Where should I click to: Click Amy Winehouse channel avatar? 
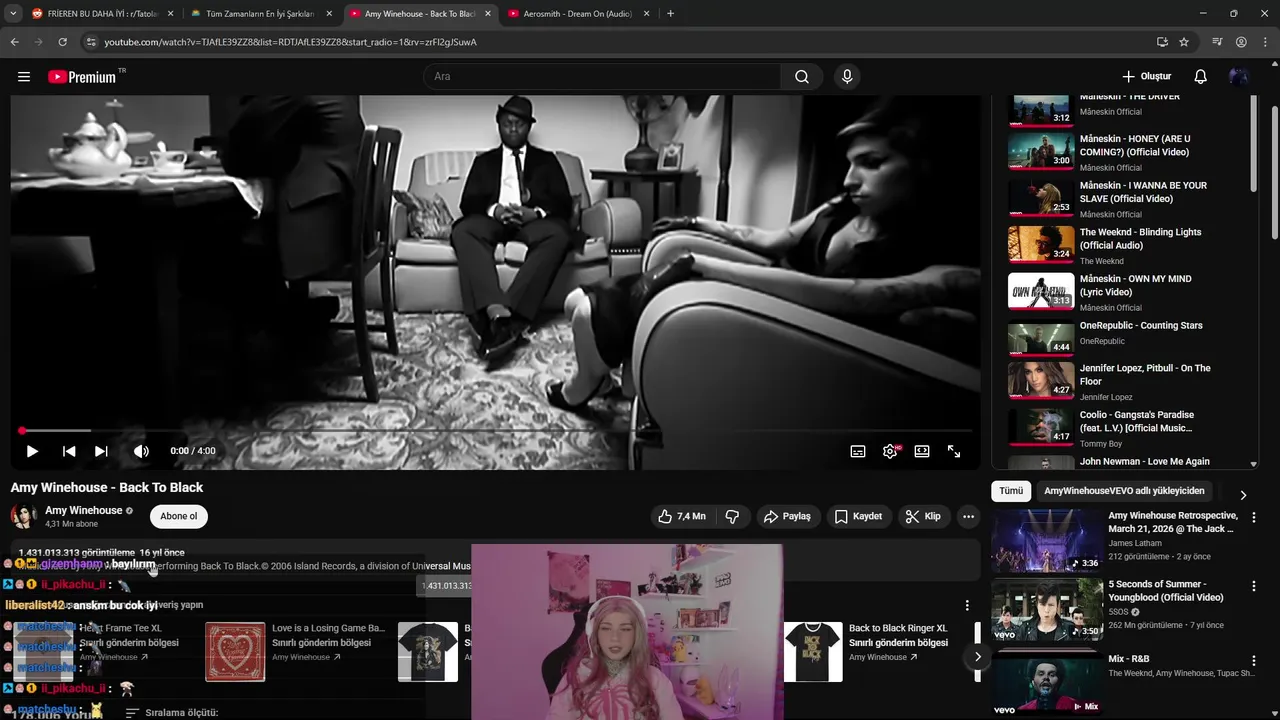[x=23, y=516]
